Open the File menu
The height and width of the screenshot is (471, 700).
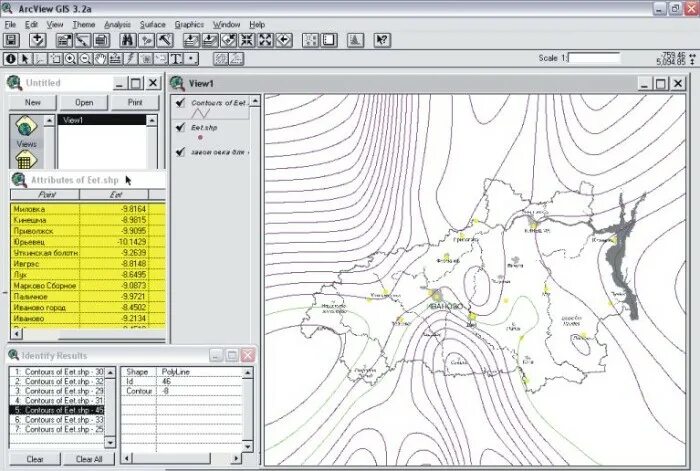[10, 25]
